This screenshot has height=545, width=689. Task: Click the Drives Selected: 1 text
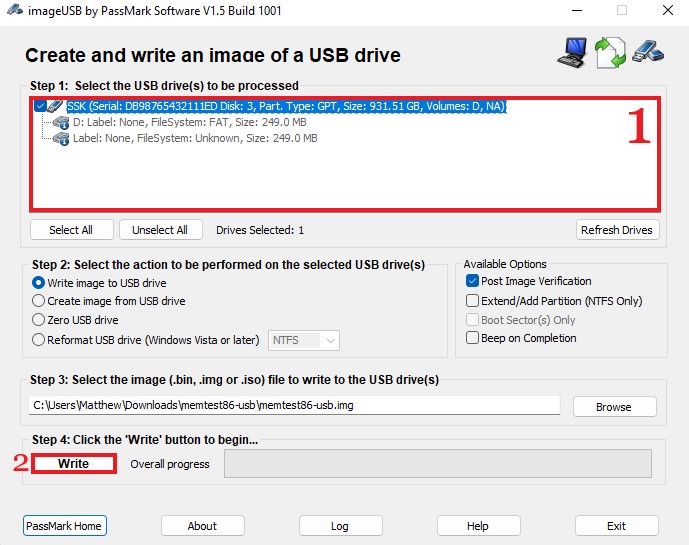point(260,230)
